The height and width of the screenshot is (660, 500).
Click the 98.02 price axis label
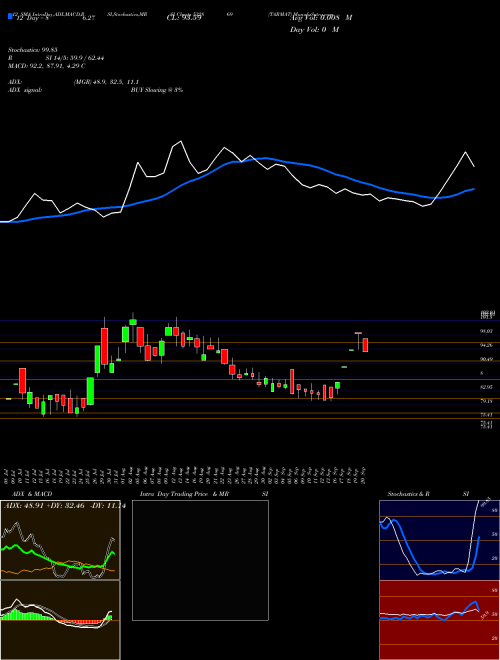(x=488, y=331)
